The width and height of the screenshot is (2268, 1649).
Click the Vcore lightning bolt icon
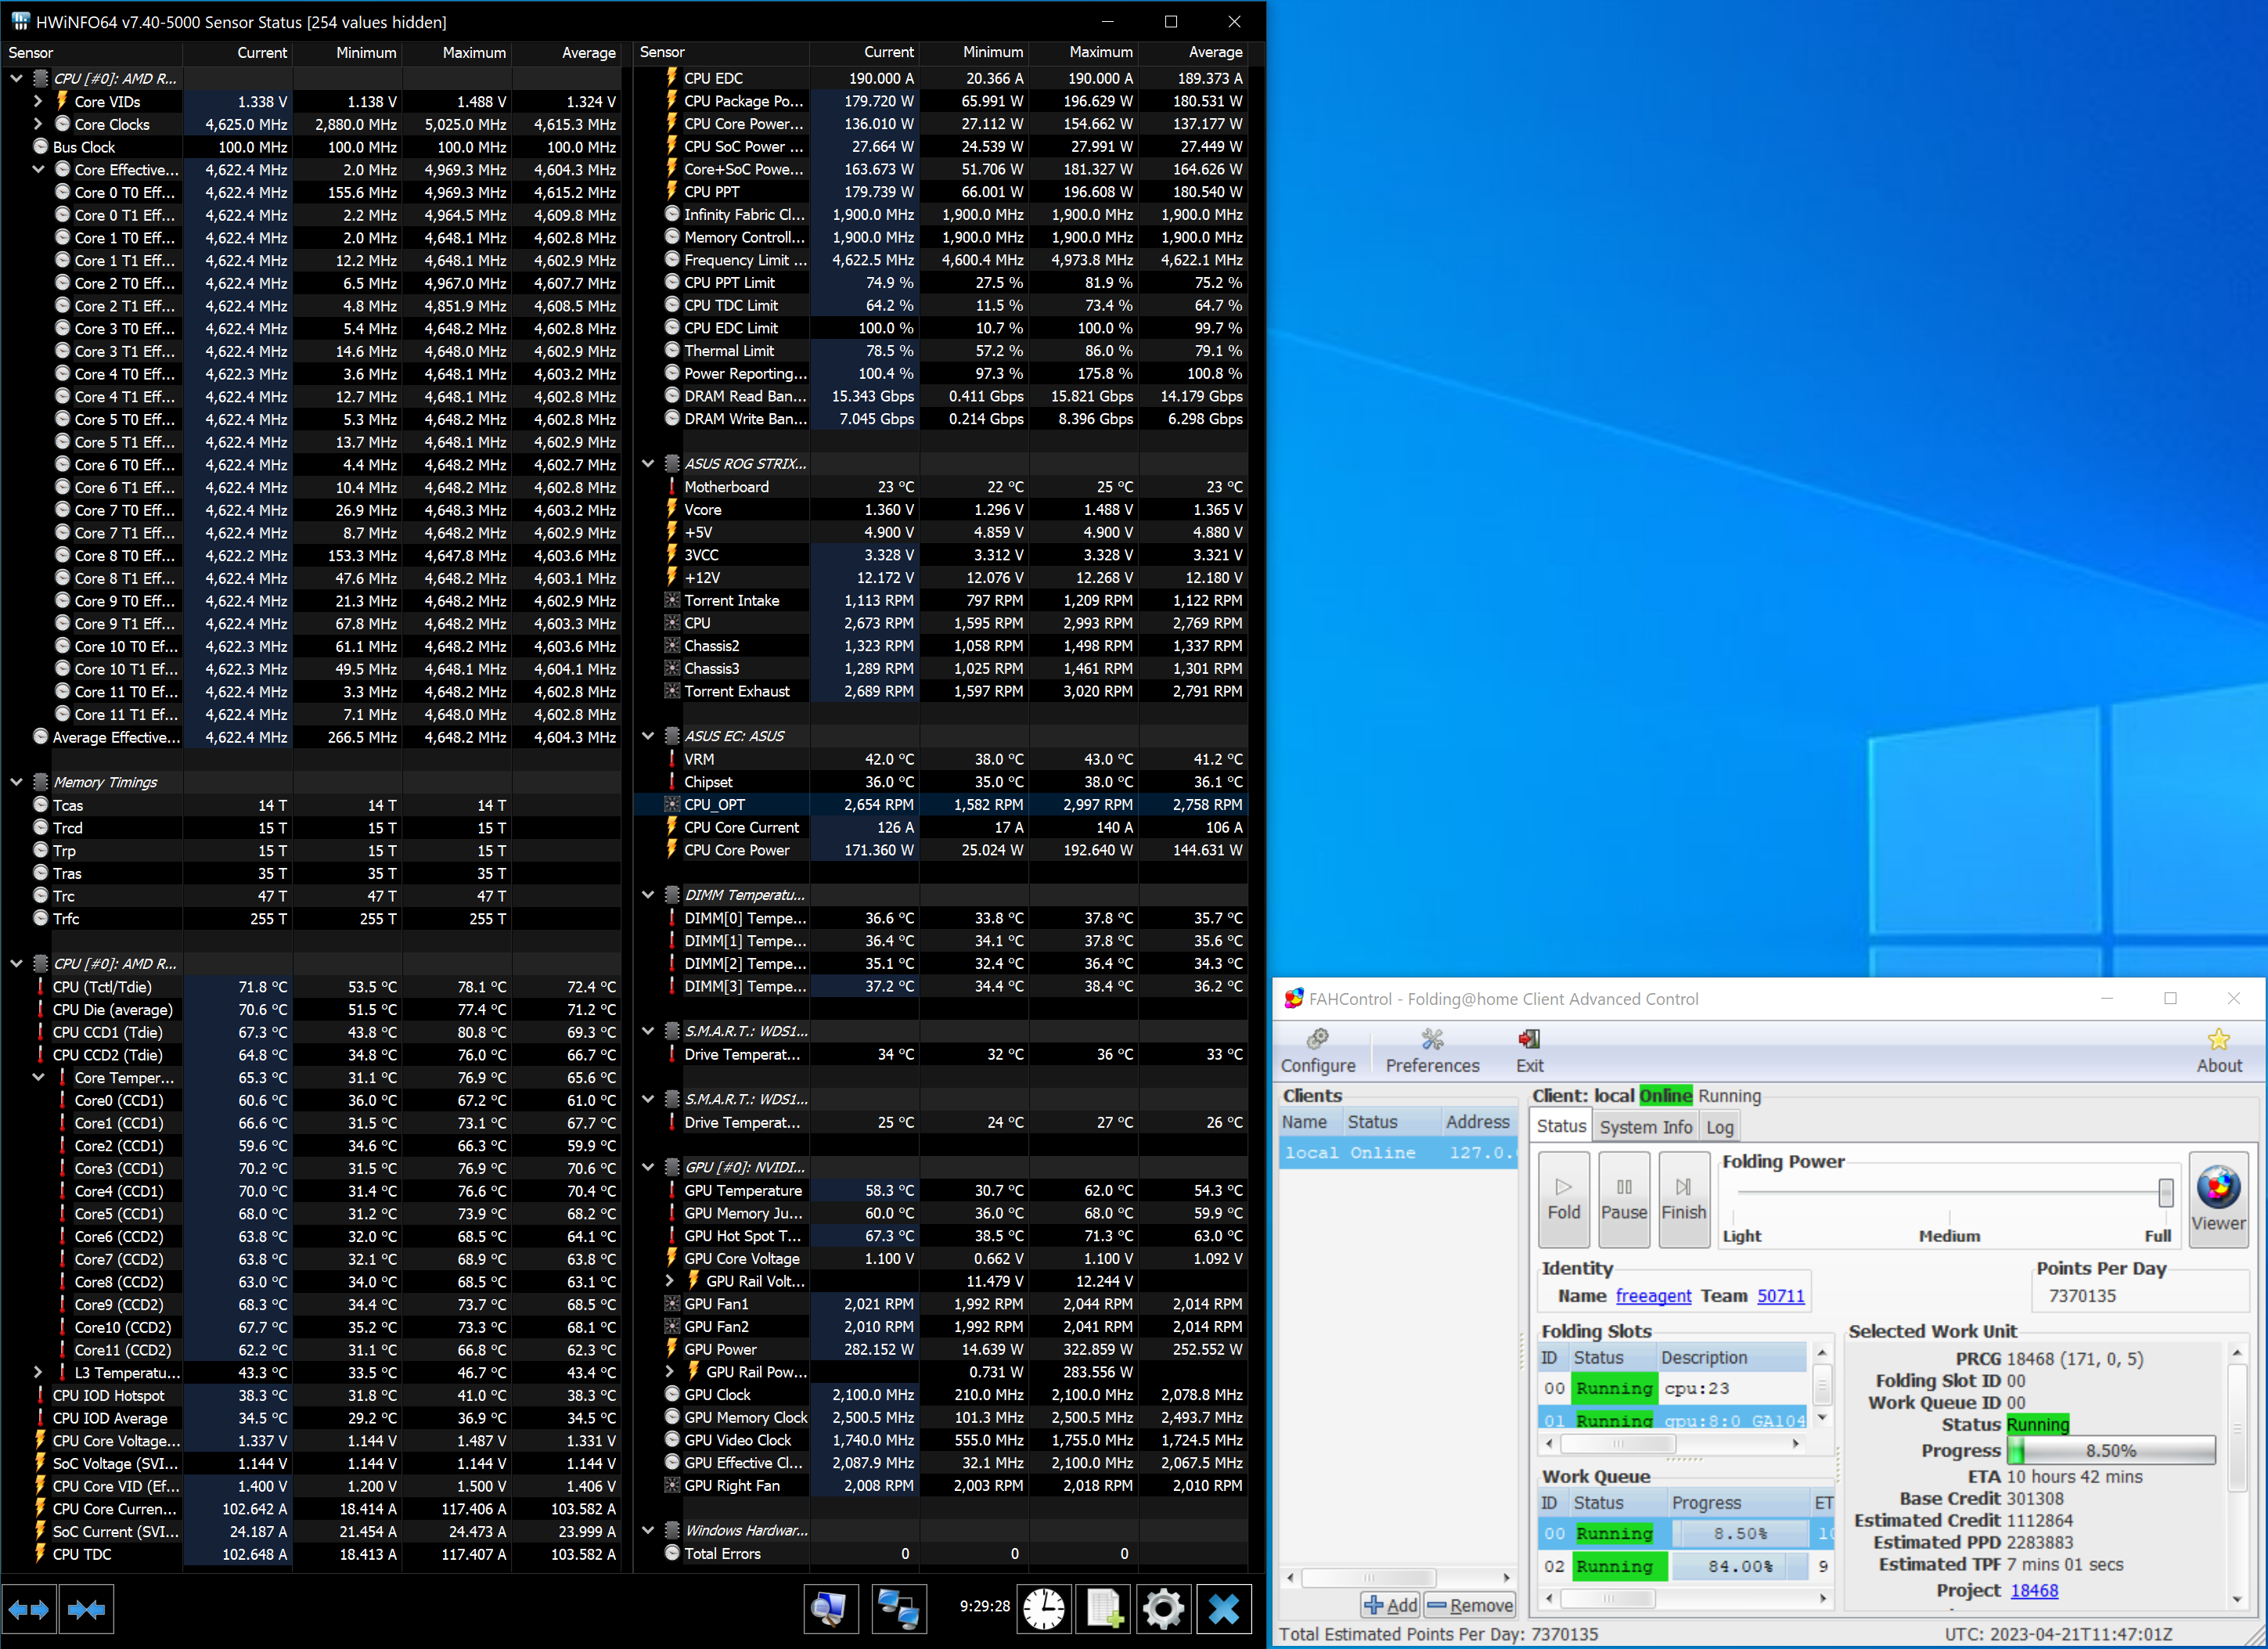[672, 509]
